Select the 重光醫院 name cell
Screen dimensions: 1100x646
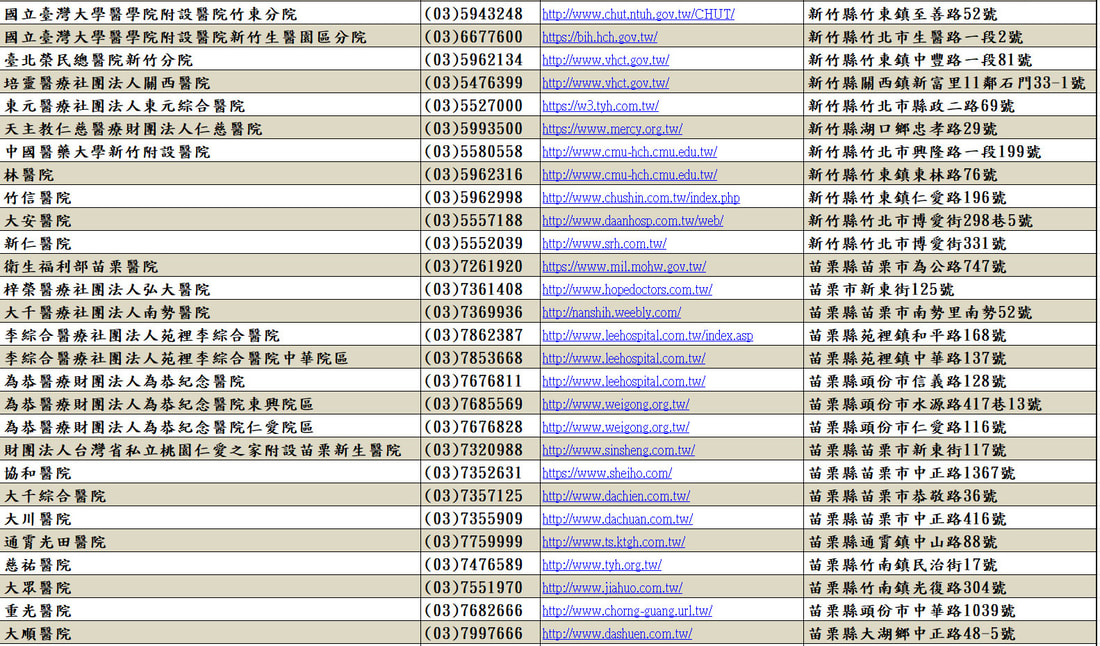pos(210,611)
